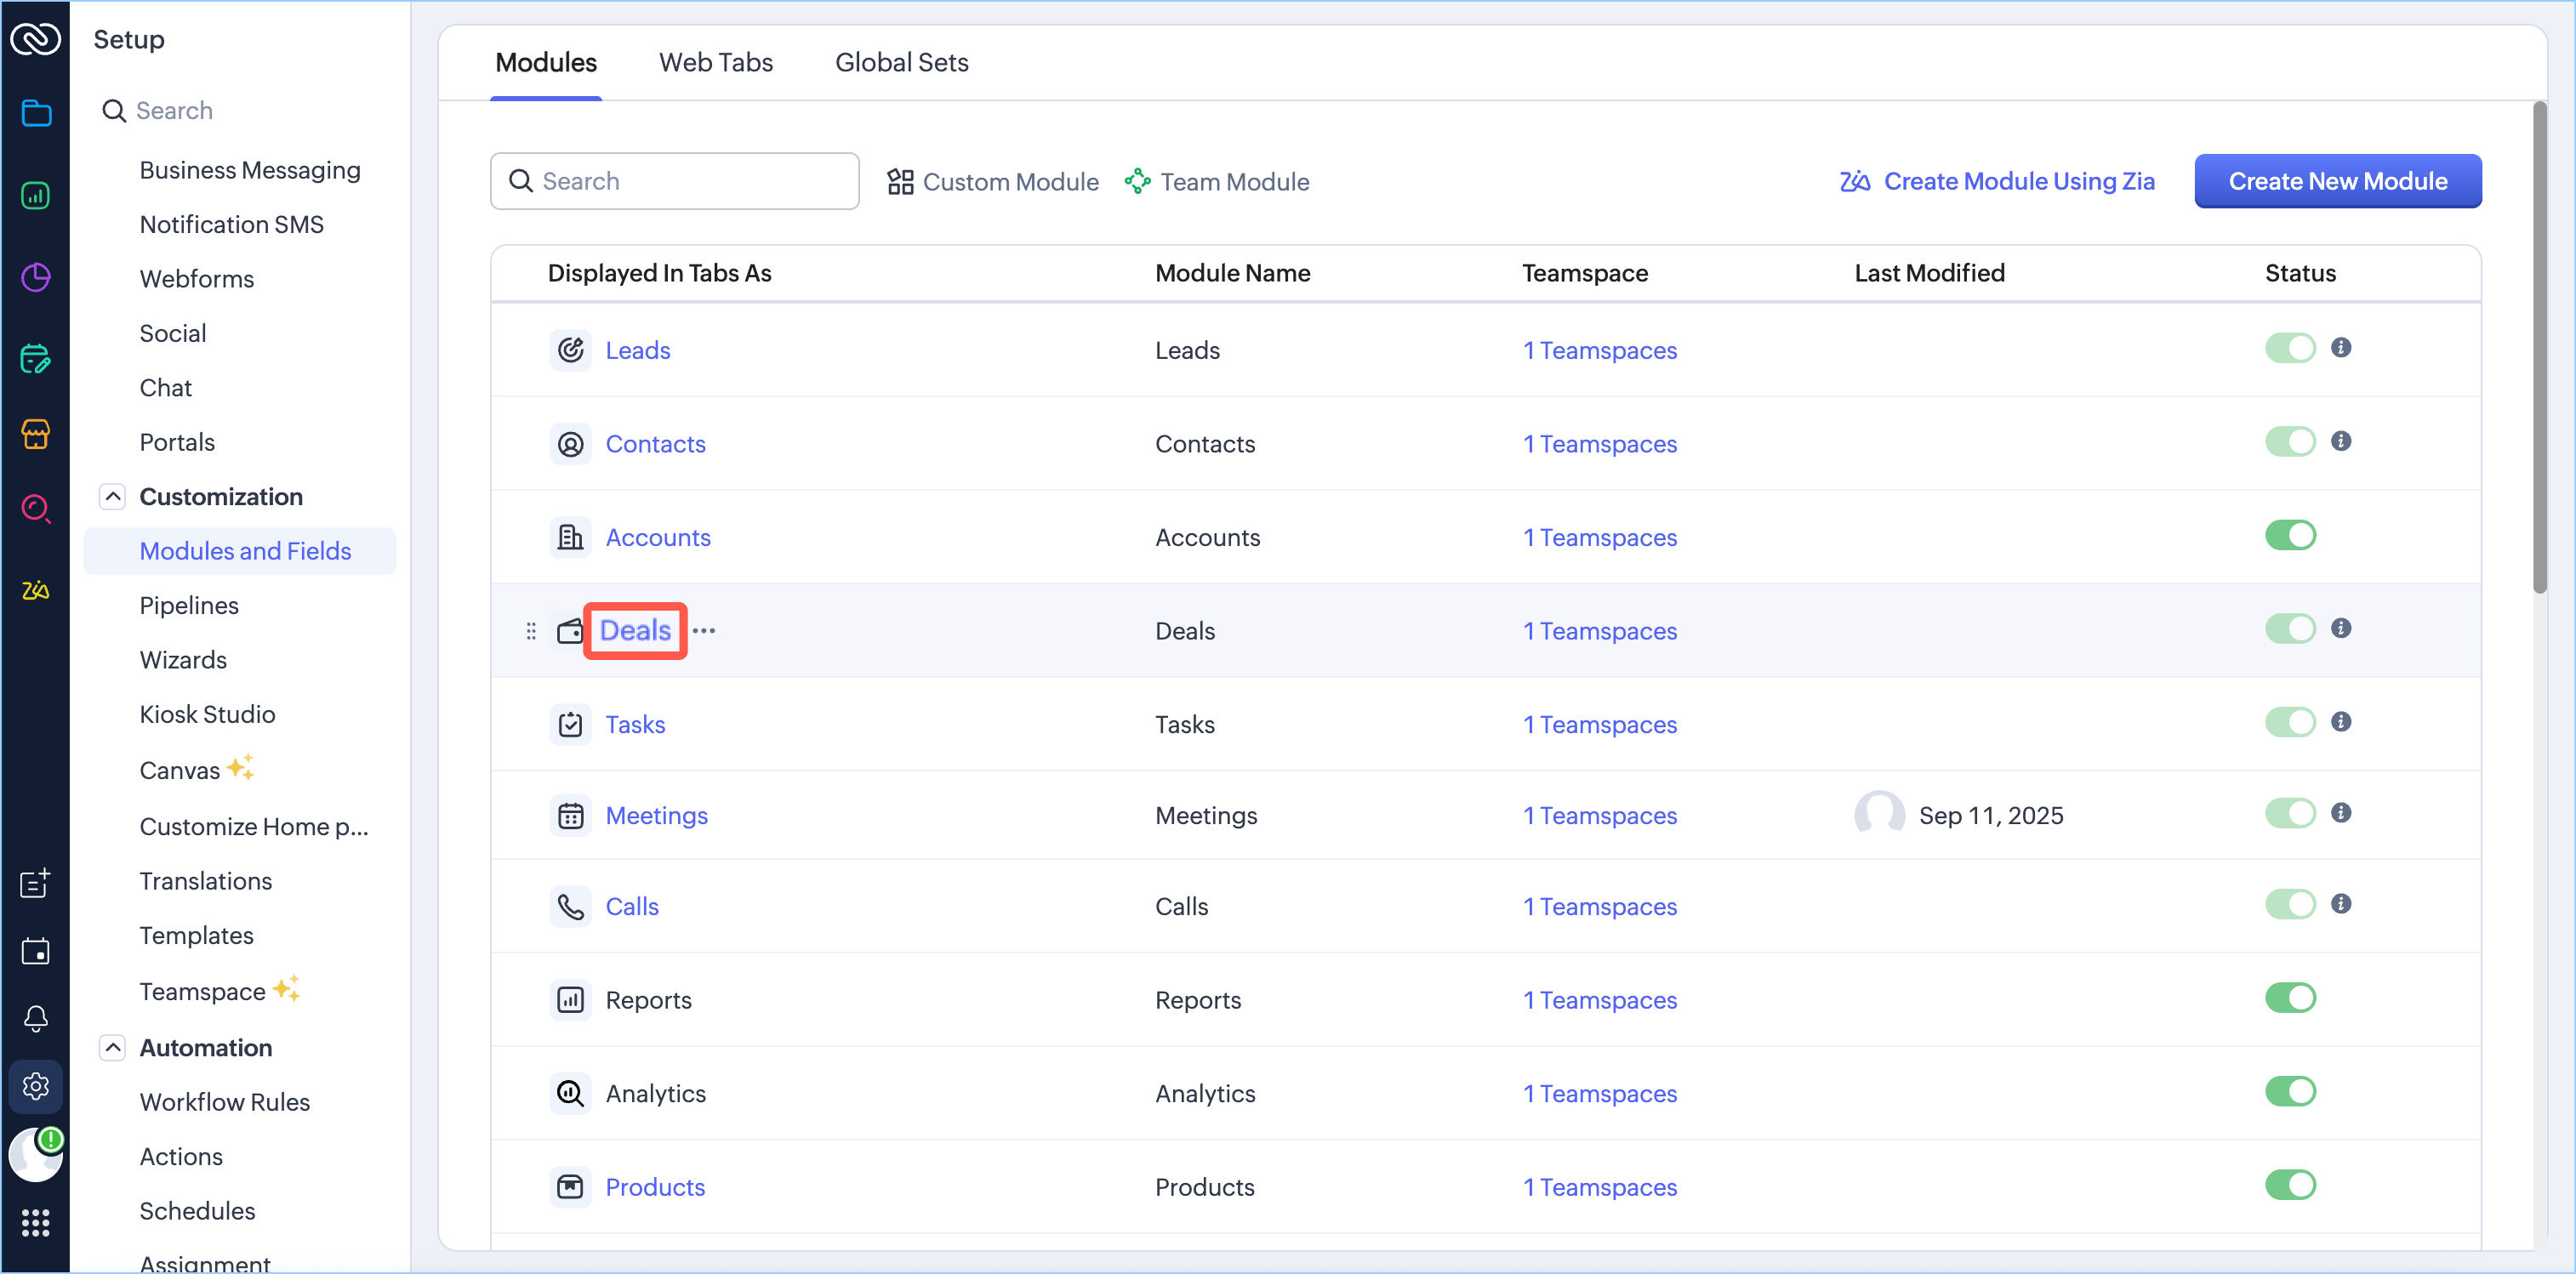Click the Zia icon in left rail

(36, 590)
